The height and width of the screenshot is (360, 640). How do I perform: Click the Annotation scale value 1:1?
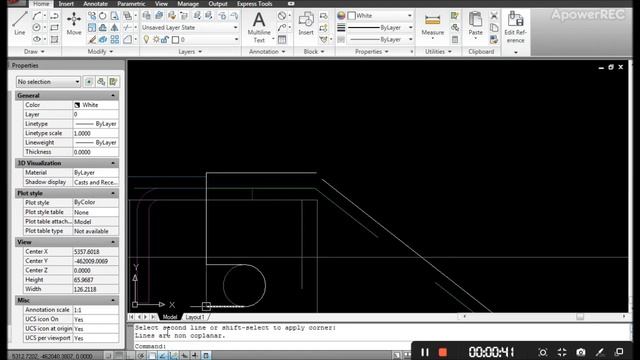coord(96,310)
